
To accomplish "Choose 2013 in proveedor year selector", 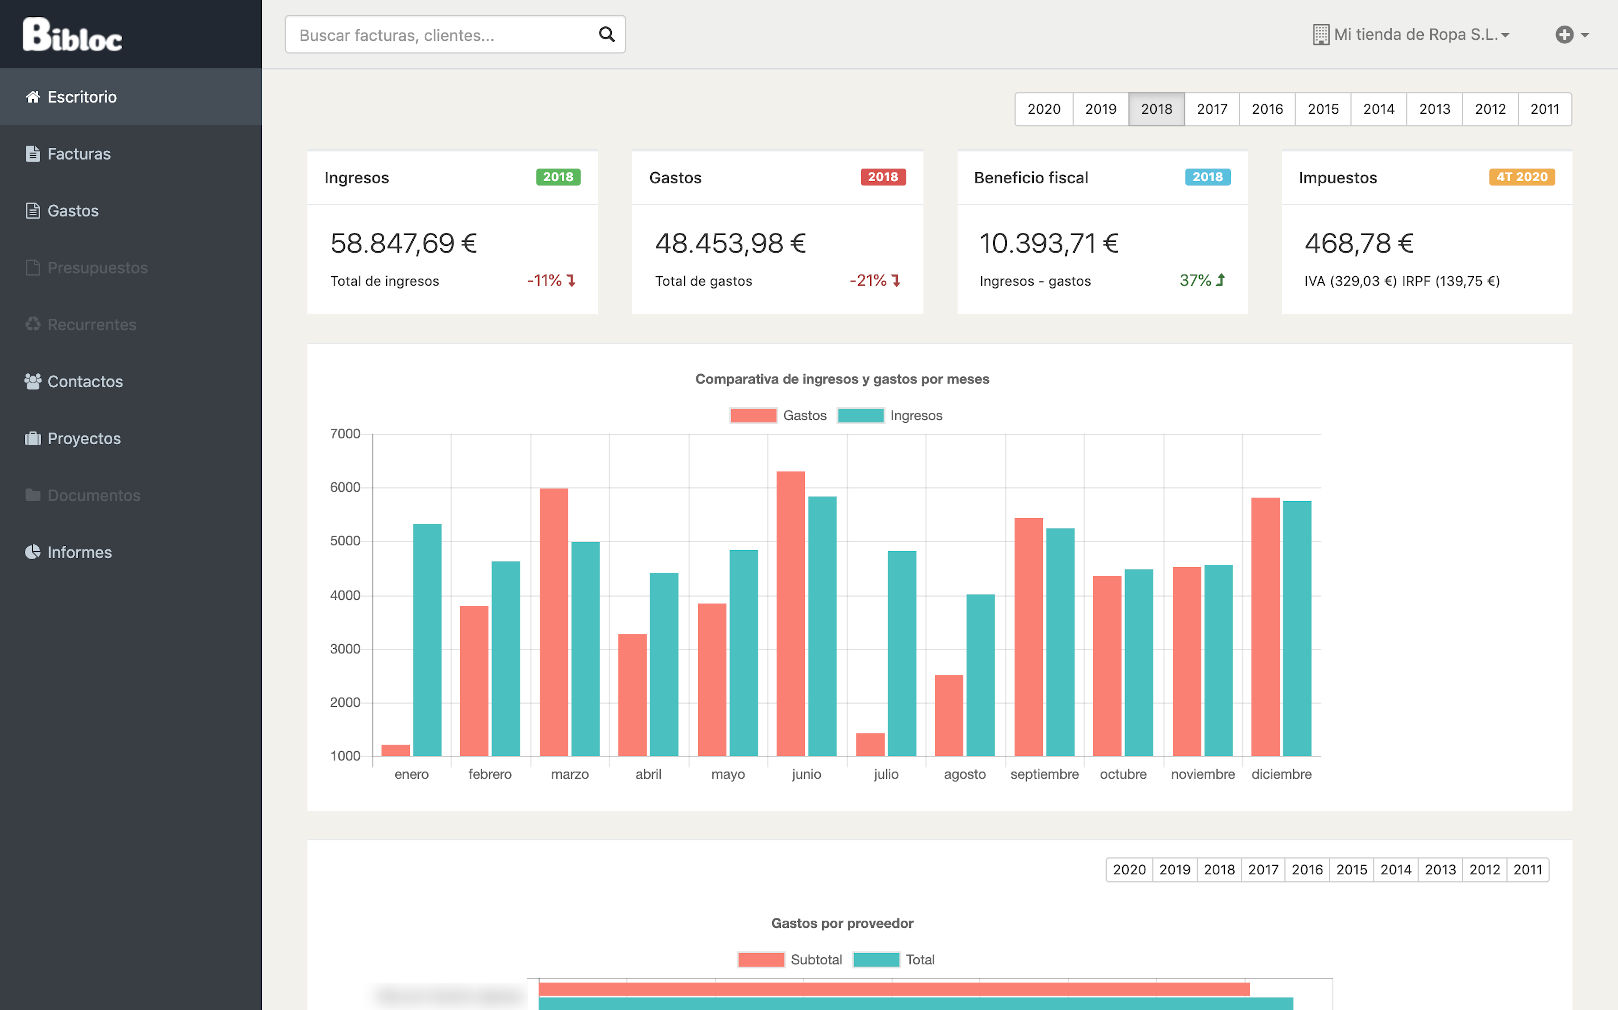I will (x=1440, y=870).
